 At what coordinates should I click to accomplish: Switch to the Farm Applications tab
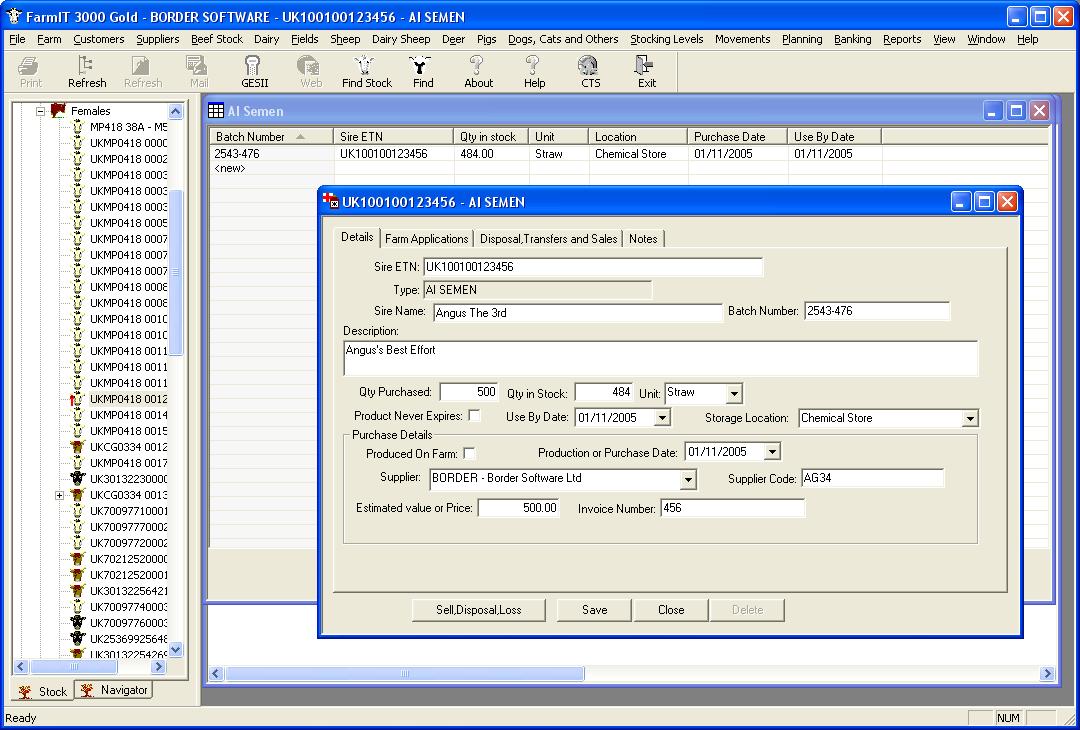pos(426,239)
